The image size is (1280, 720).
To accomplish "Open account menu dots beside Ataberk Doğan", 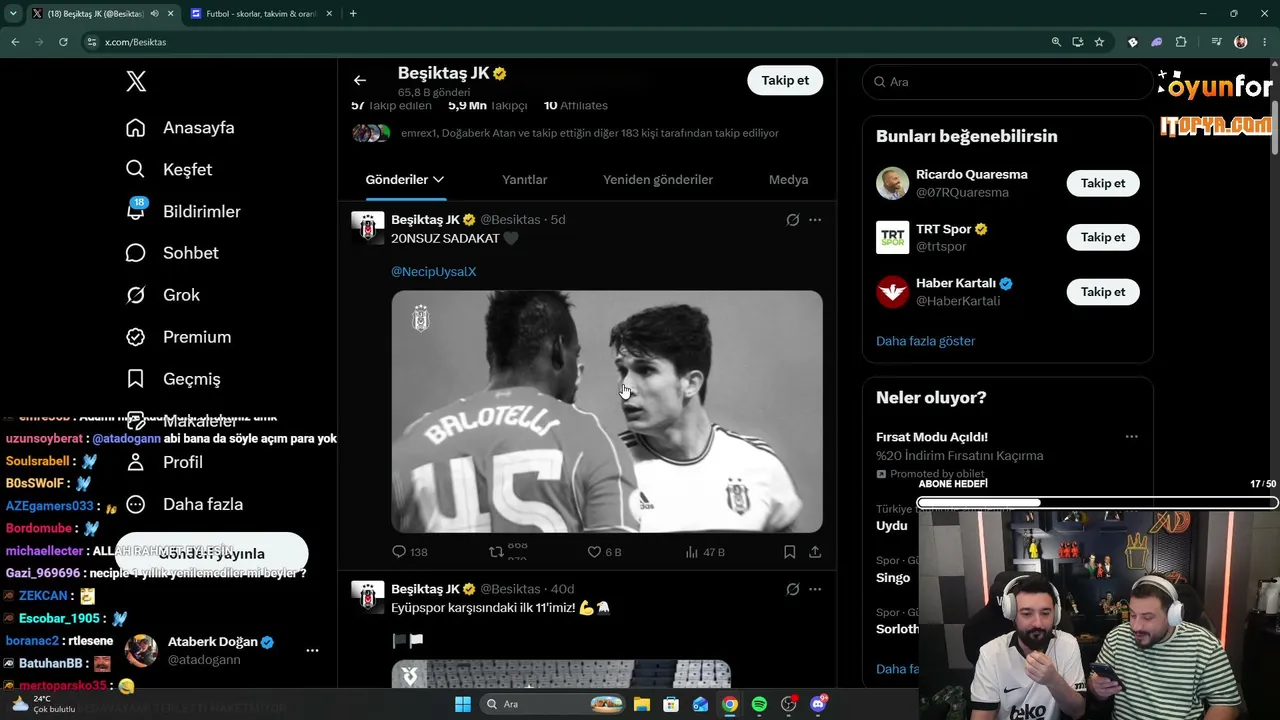I will [312, 650].
